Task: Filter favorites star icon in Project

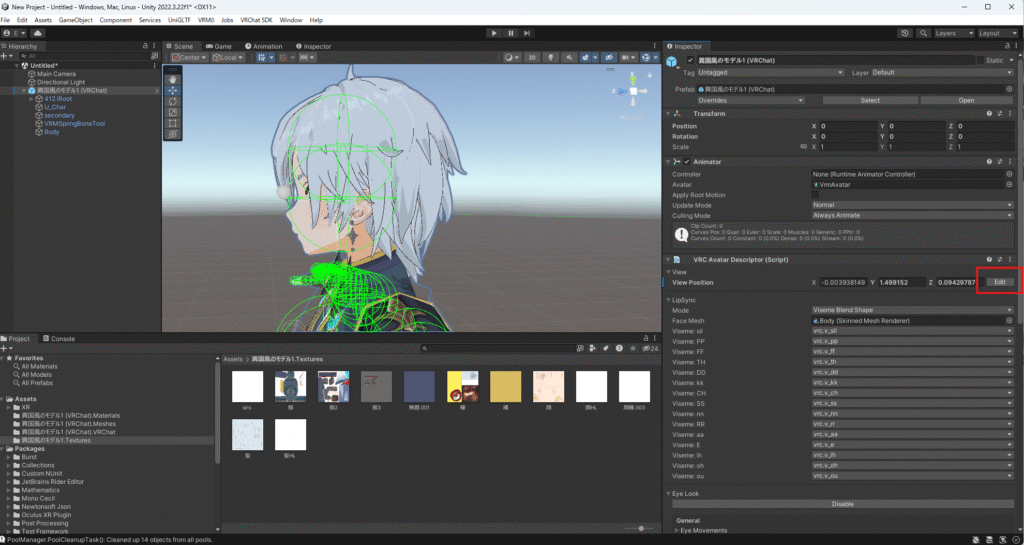Action: (x=632, y=349)
